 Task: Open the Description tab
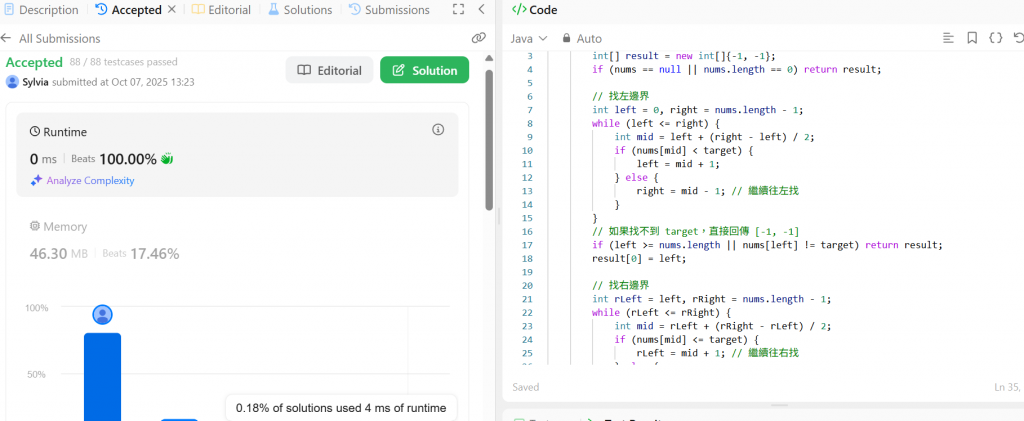pos(40,10)
